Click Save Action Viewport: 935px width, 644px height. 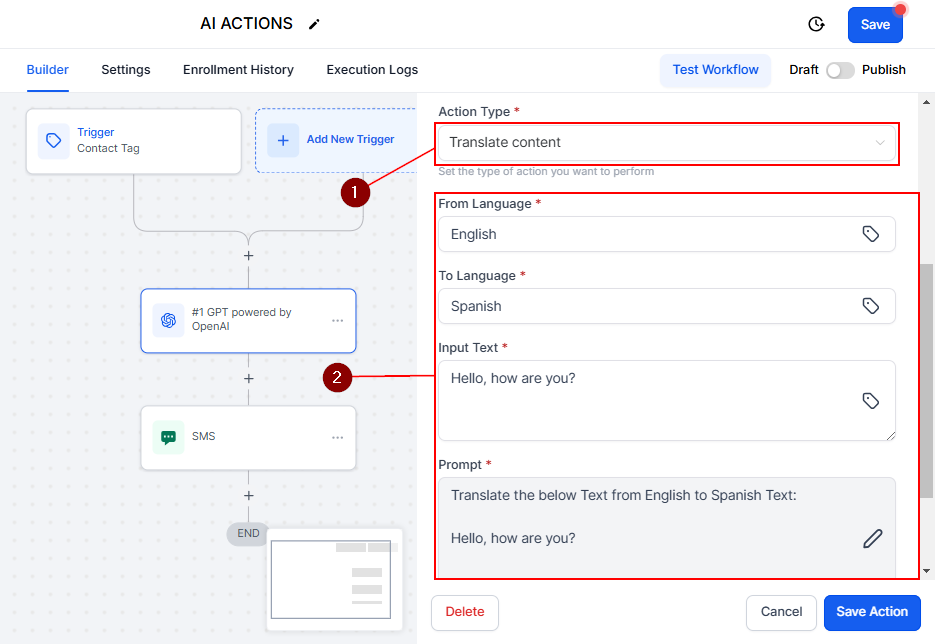872,612
